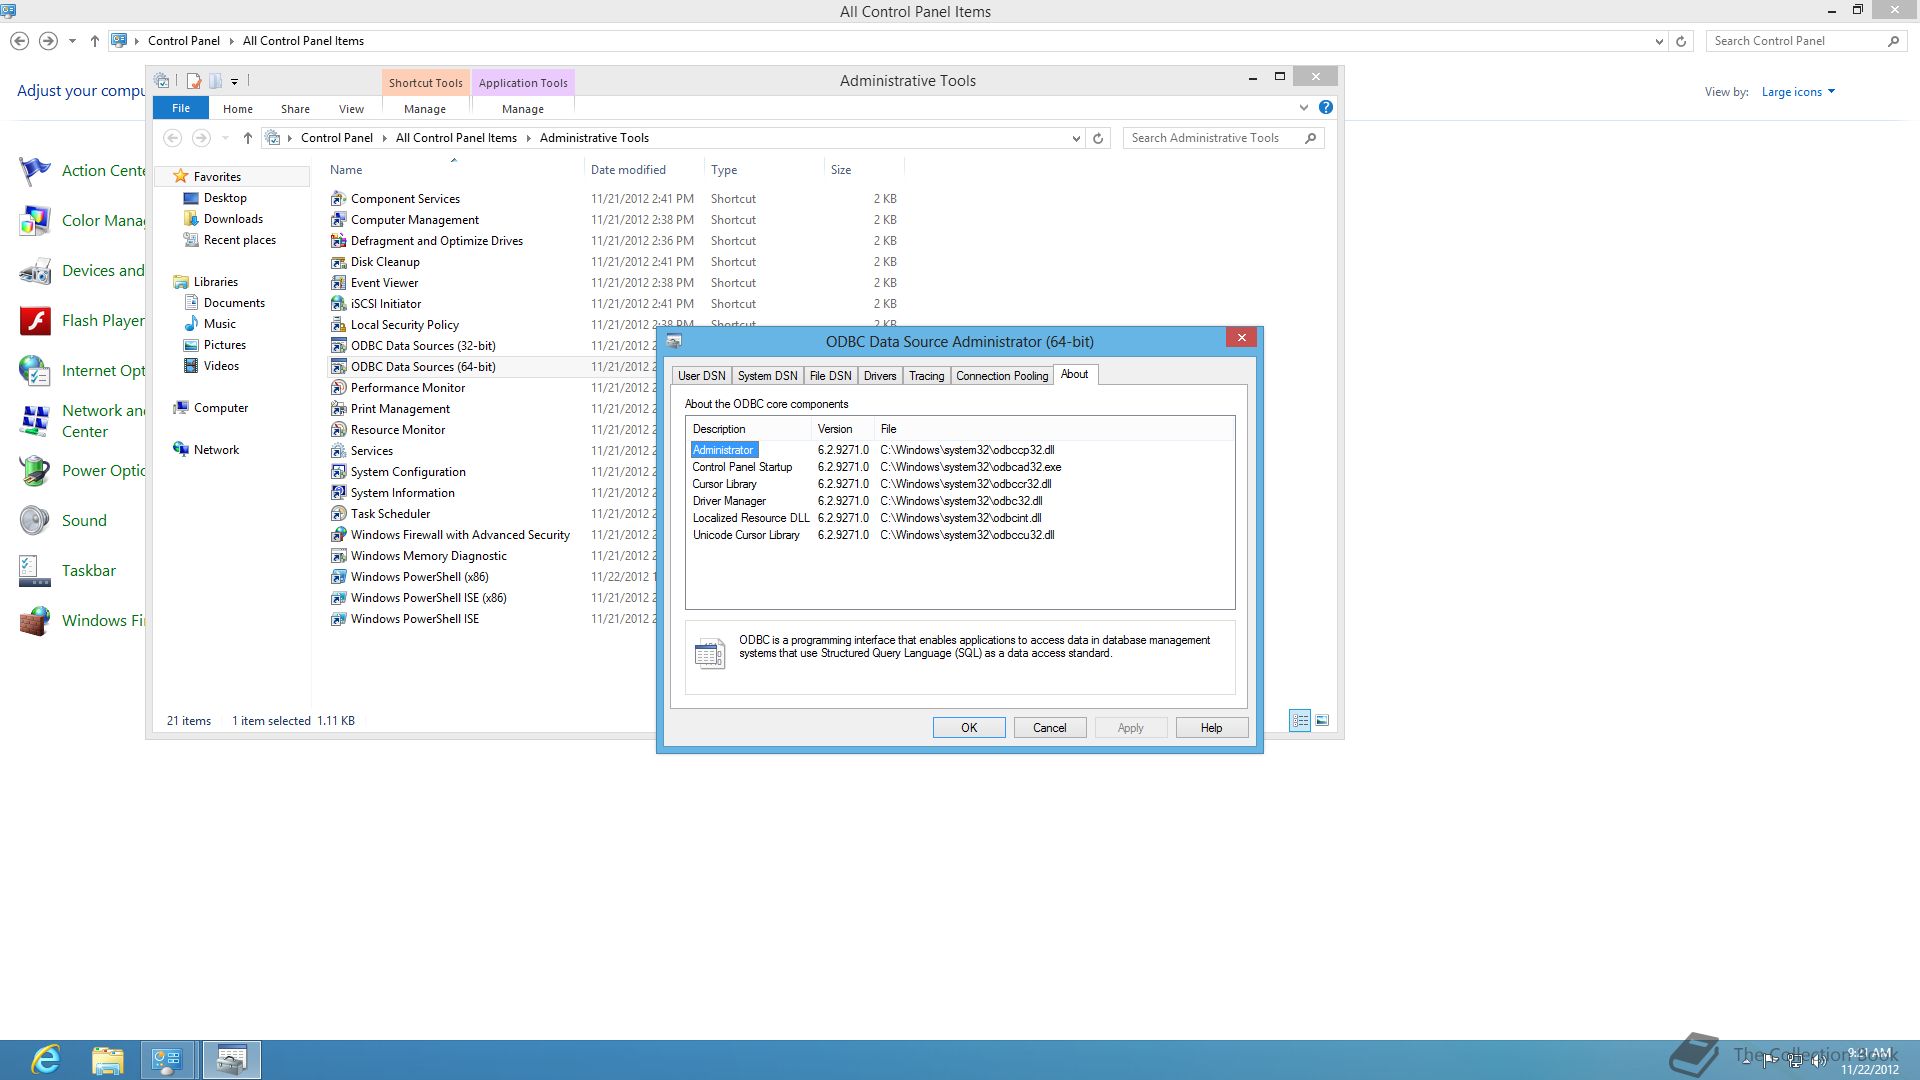
Task: Open recent locations dropdown in Control Panel
Action: tap(72, 41)
